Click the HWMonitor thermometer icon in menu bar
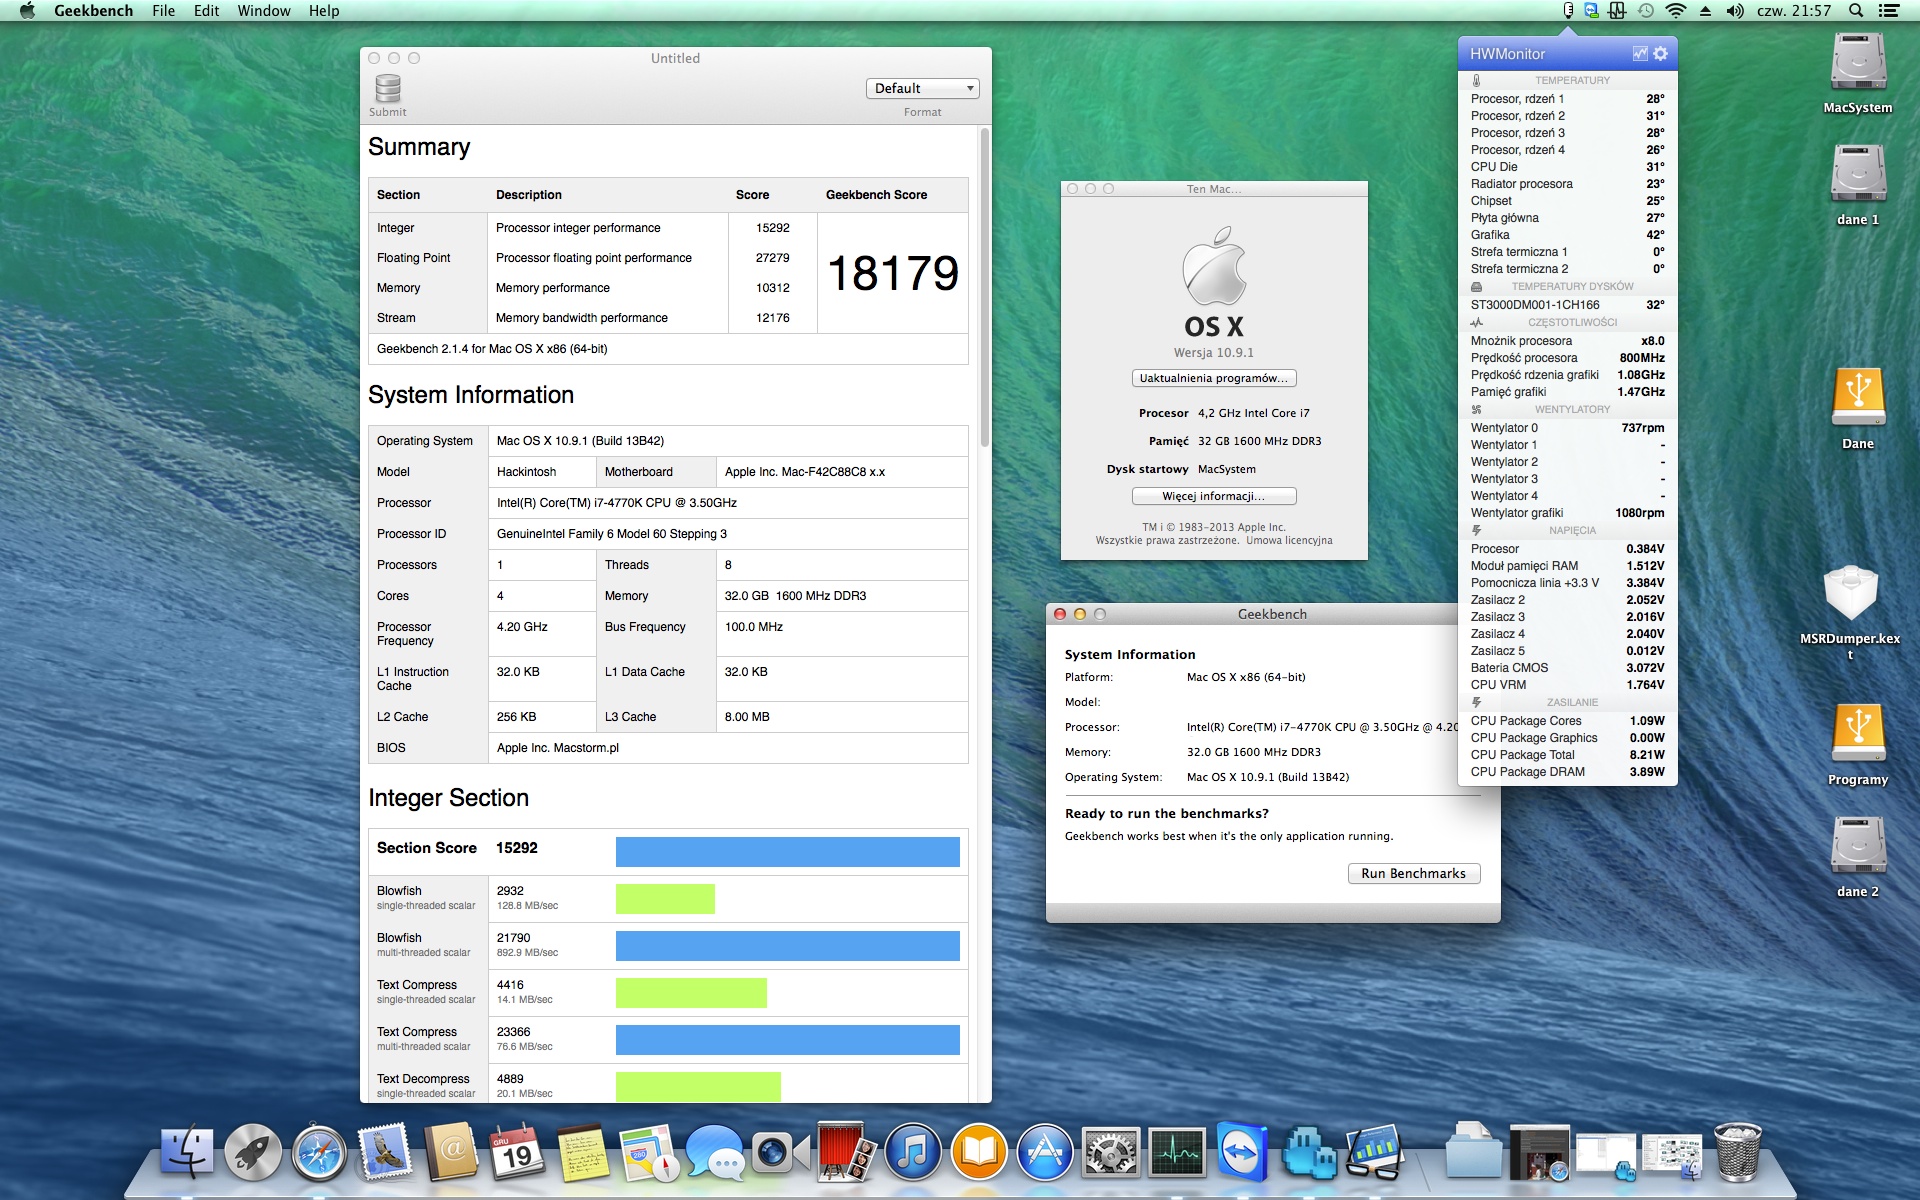 (1568, 11)
